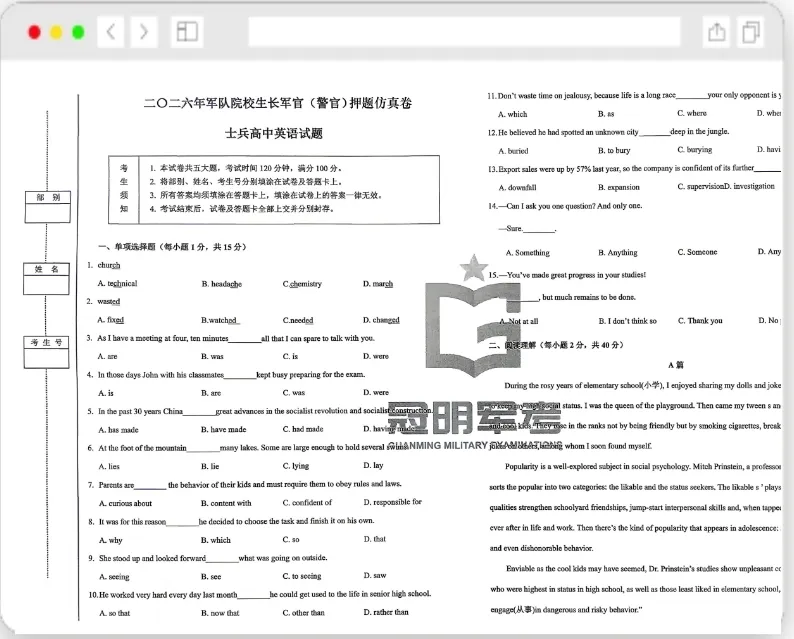Open the duplicate tabs icon
Viewport: 794px width, 639px height.
751,32
